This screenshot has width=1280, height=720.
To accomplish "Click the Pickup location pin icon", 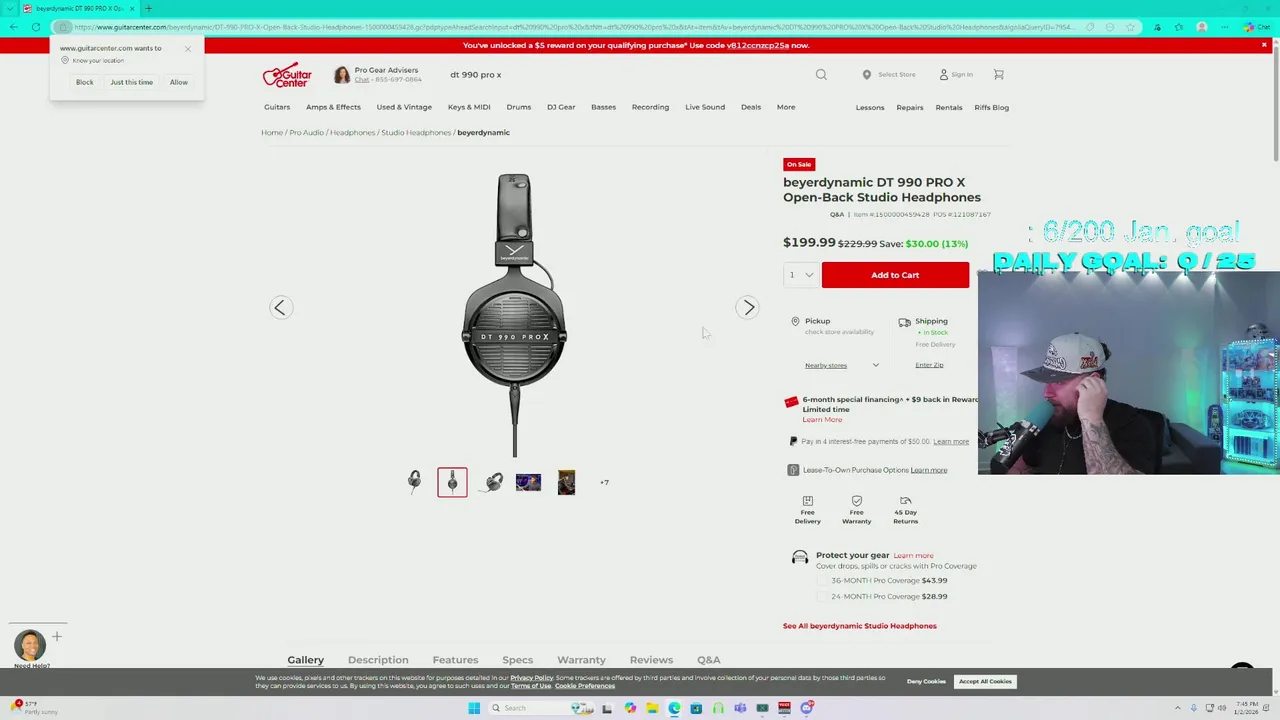I will pos(795,321).
